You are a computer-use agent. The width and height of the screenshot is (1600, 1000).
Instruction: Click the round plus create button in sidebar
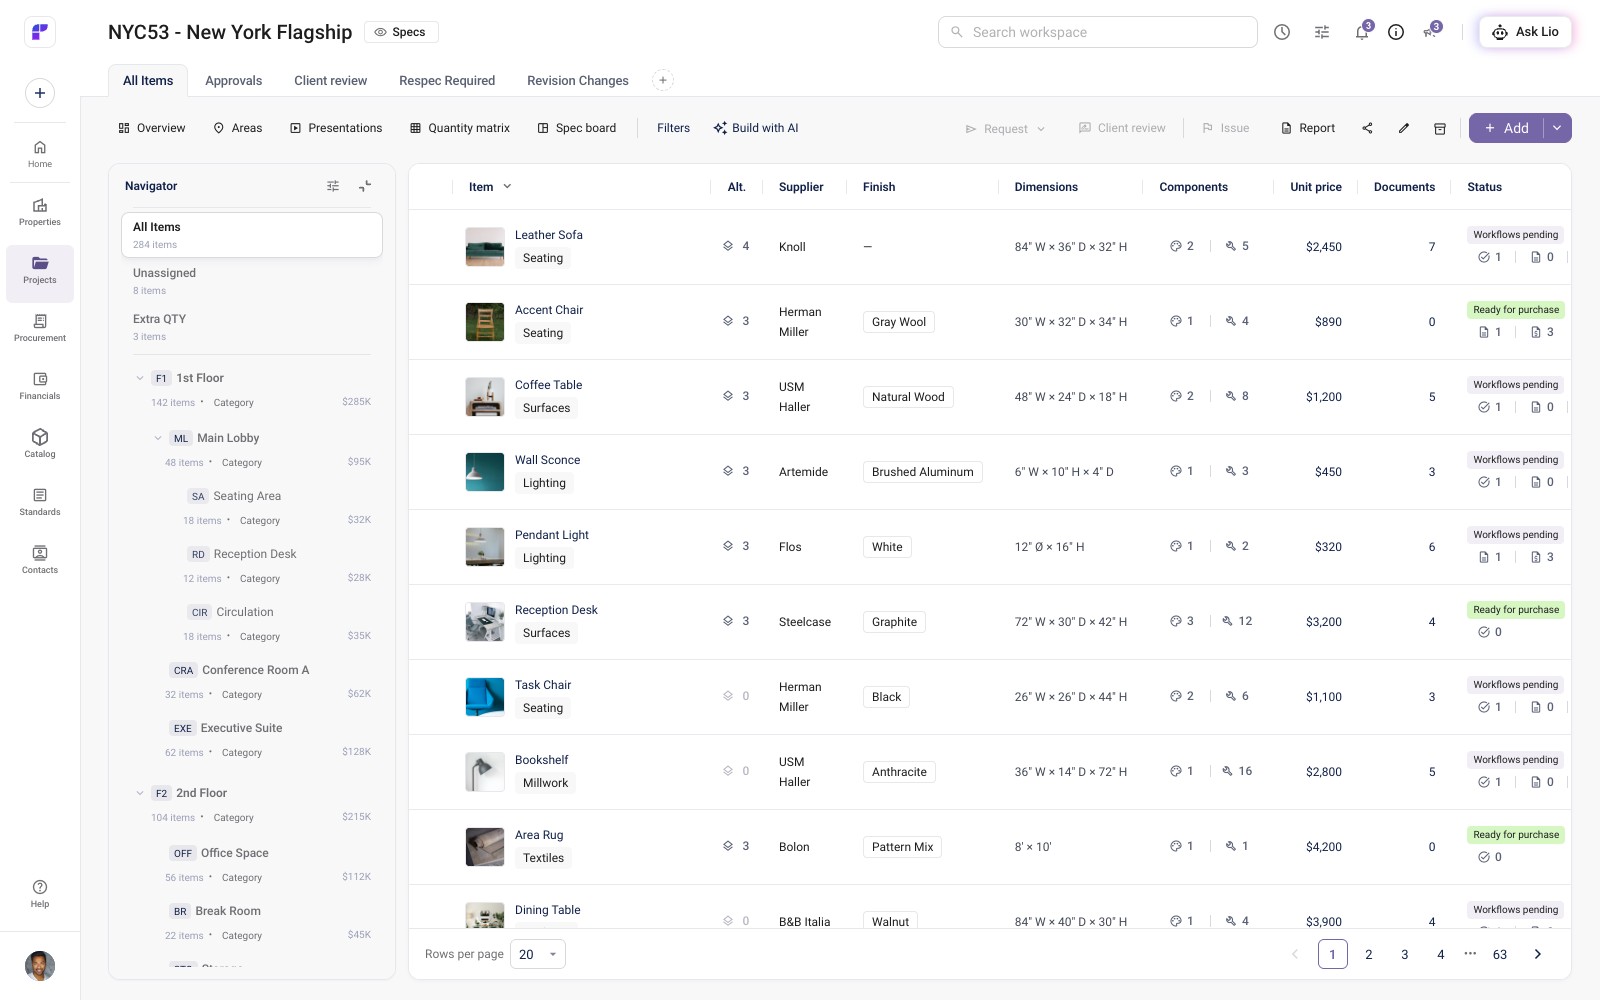pos(40,93)
